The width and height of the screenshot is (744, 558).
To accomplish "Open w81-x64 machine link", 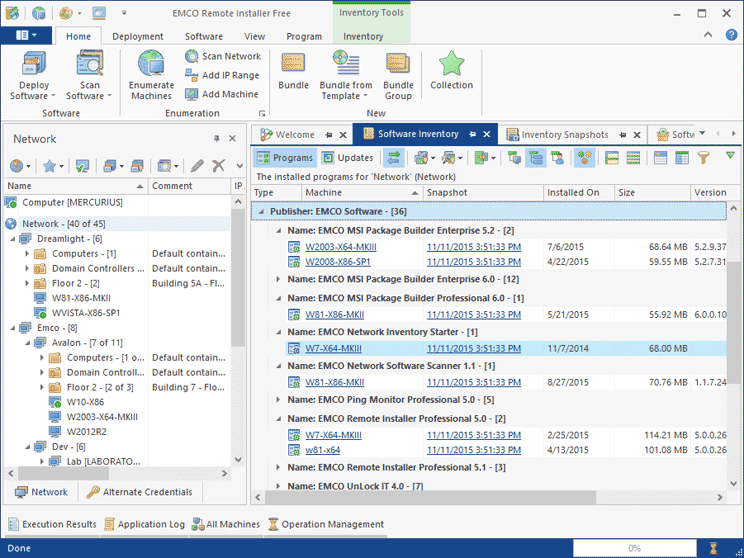I will (x=323, y=450).
